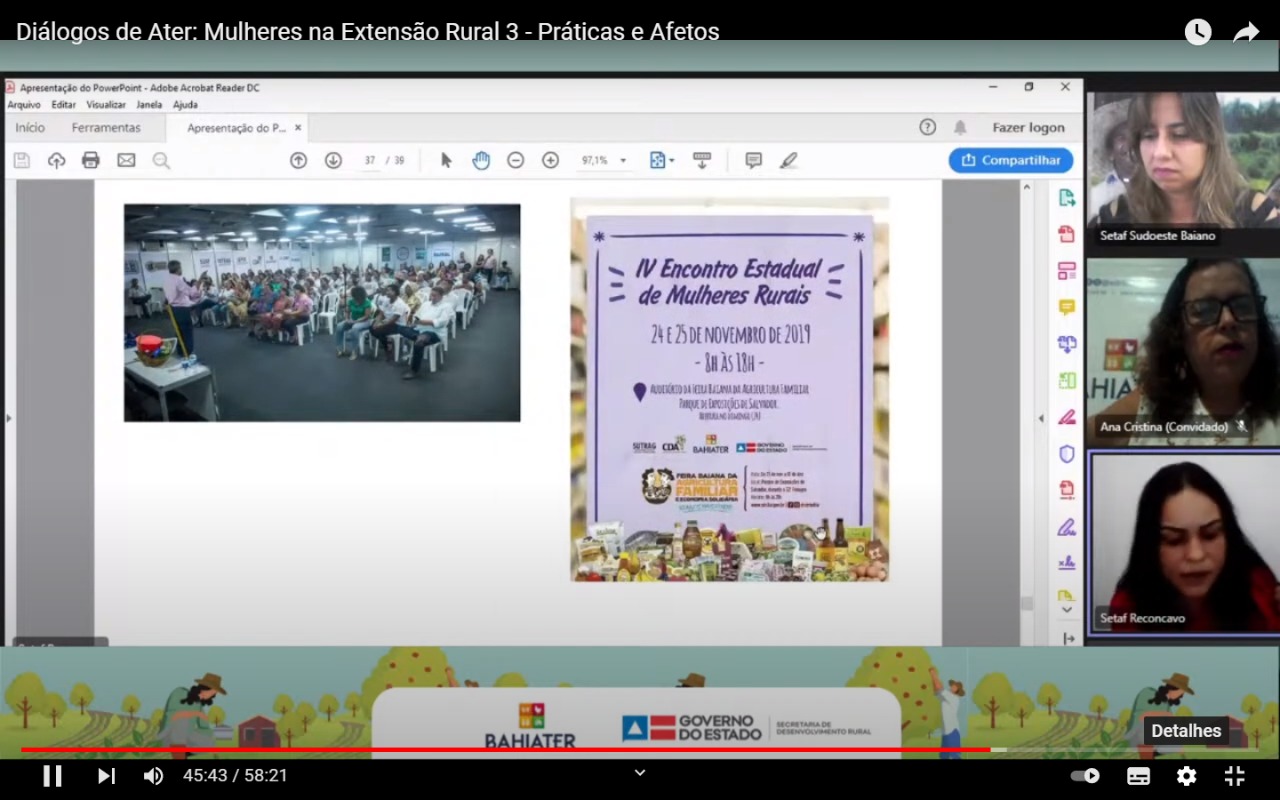Open video settings gear
The height and width of the screenshot is (800, 1280).
pos(1186,776)
